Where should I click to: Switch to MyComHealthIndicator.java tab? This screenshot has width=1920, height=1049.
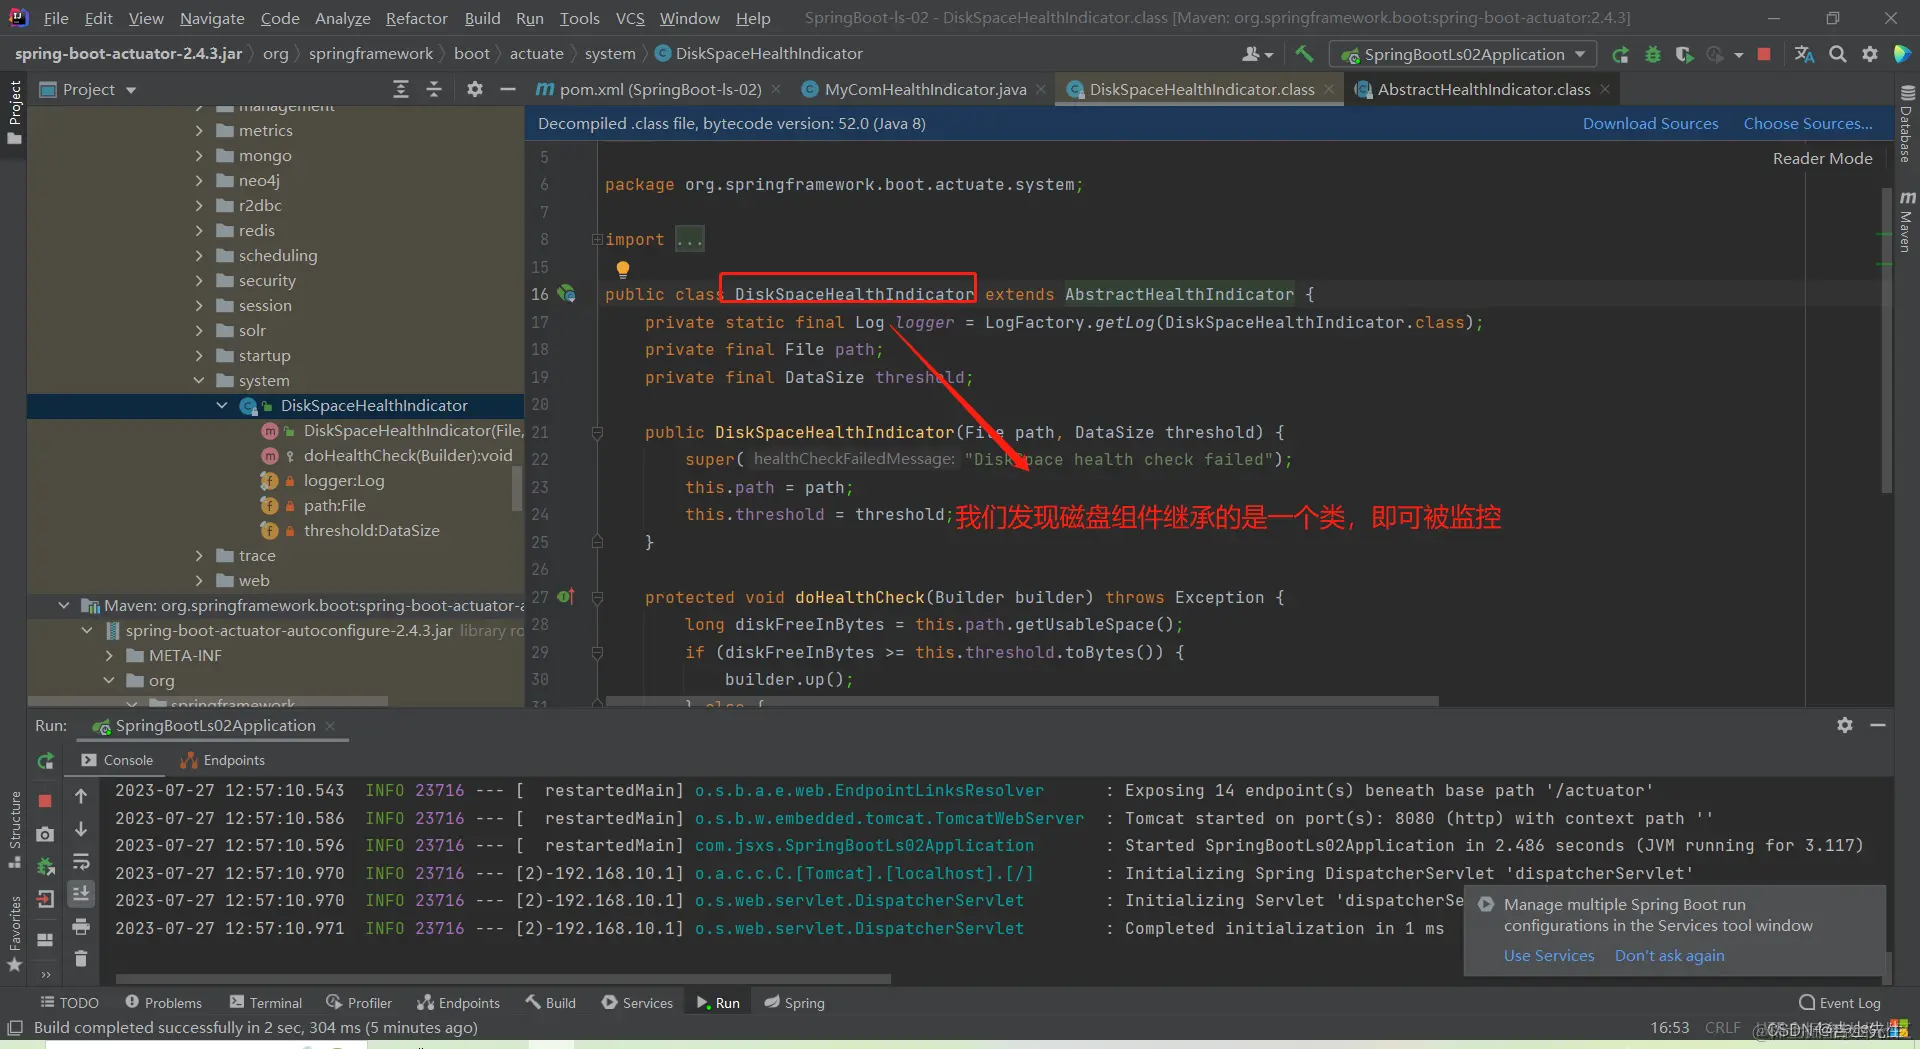[x=925, y=90]
